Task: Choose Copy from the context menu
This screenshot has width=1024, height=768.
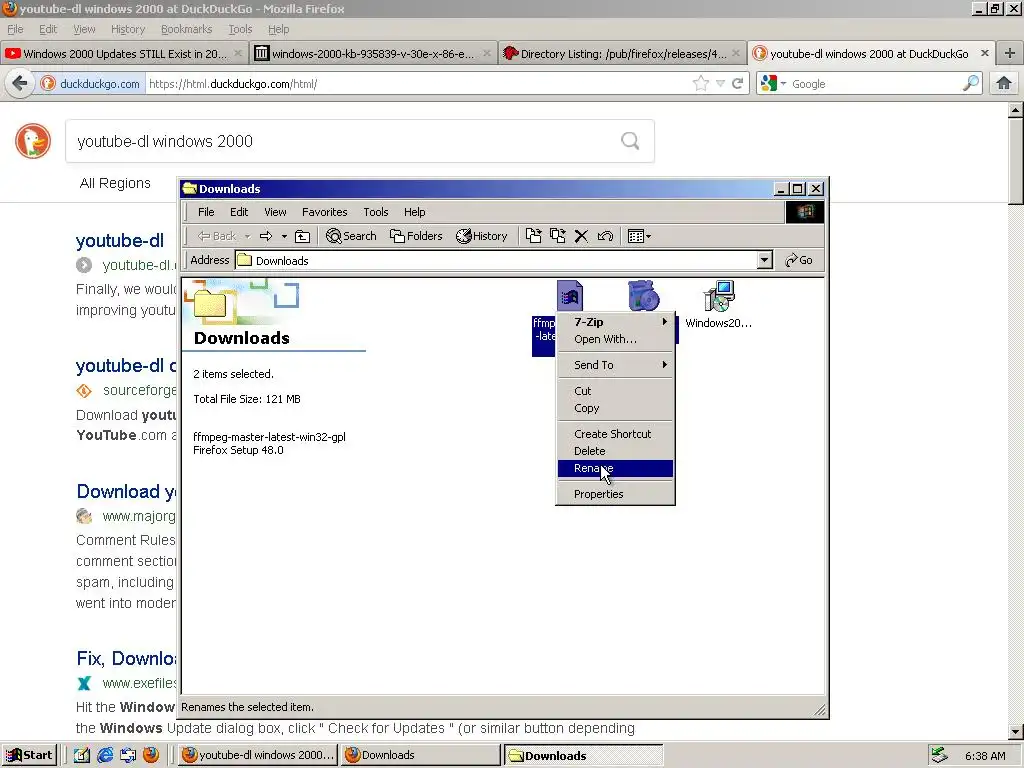Action: [x=615, y=408]
